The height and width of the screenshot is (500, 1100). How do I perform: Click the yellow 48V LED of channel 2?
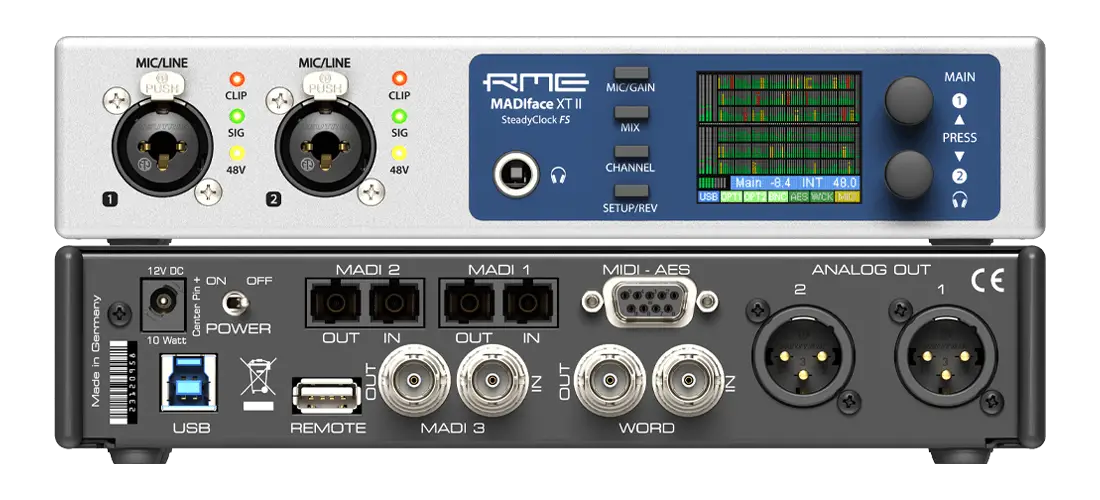pos(399,153)
